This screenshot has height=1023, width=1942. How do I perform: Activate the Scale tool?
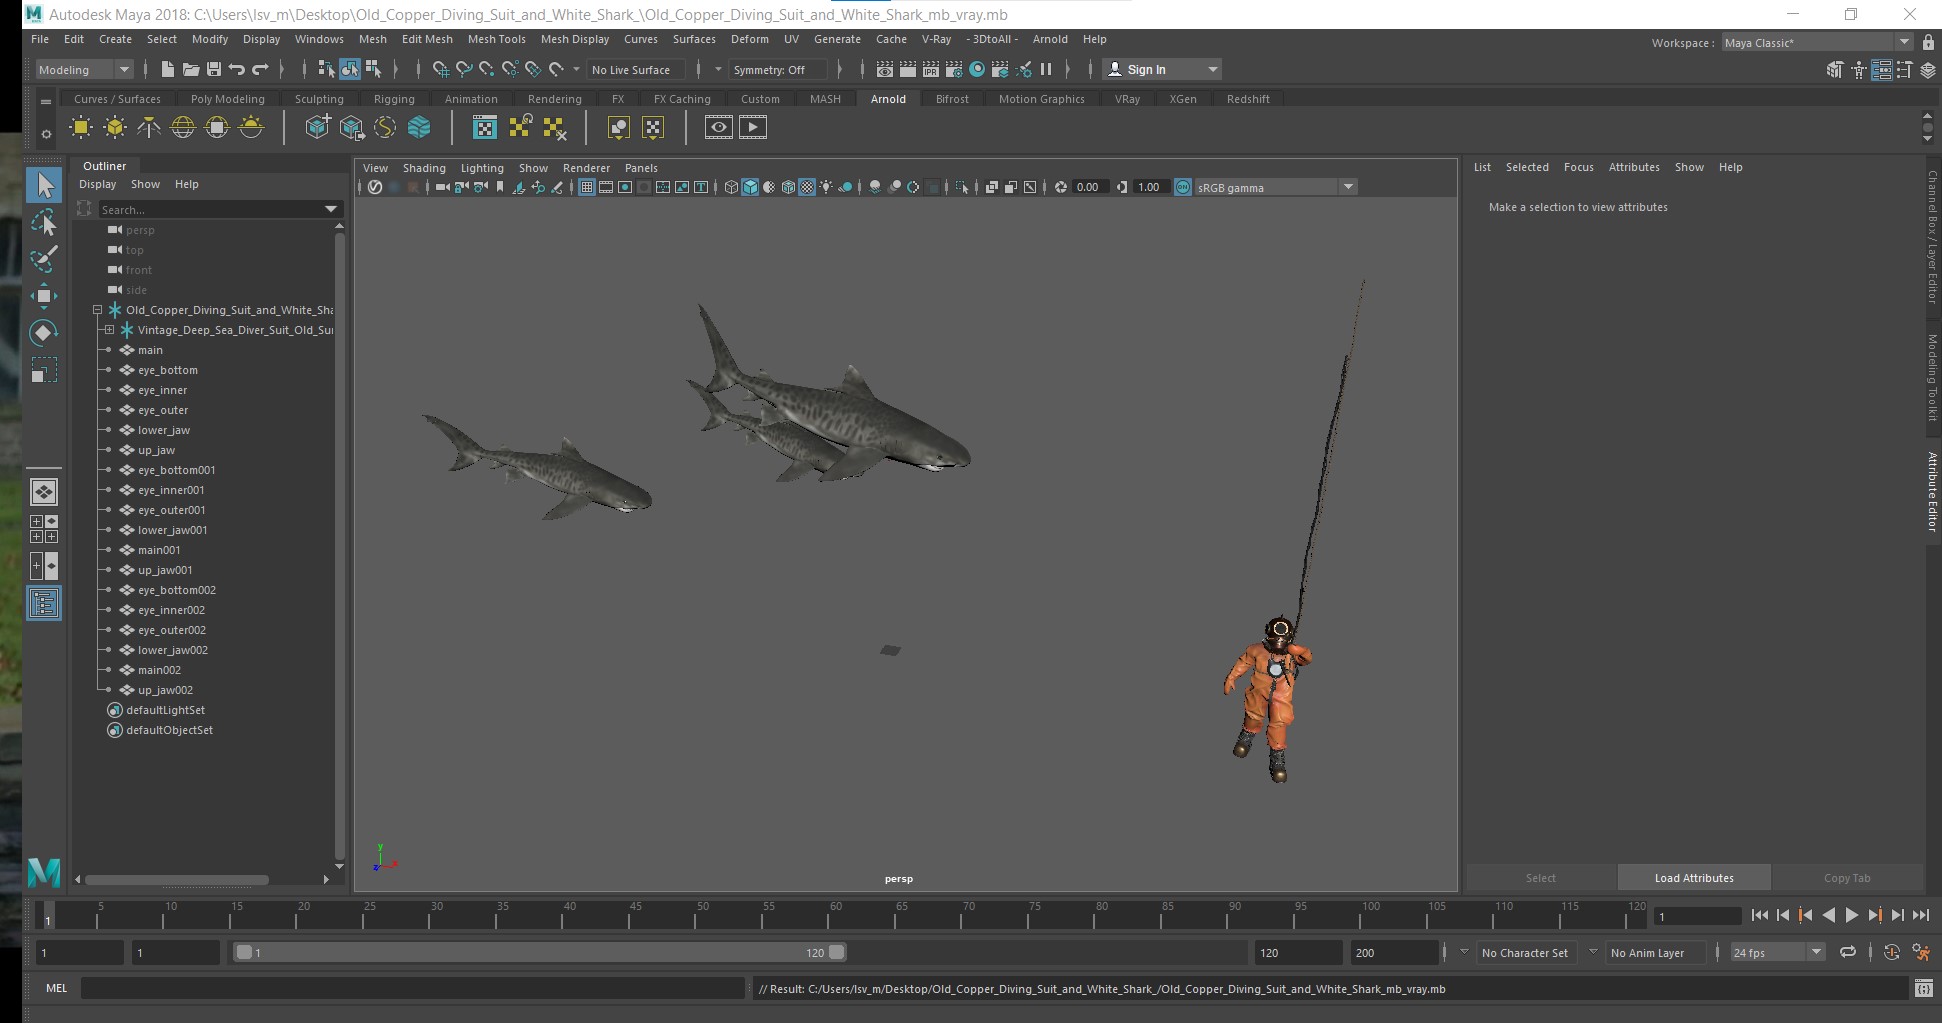click(x=44, y=370)
